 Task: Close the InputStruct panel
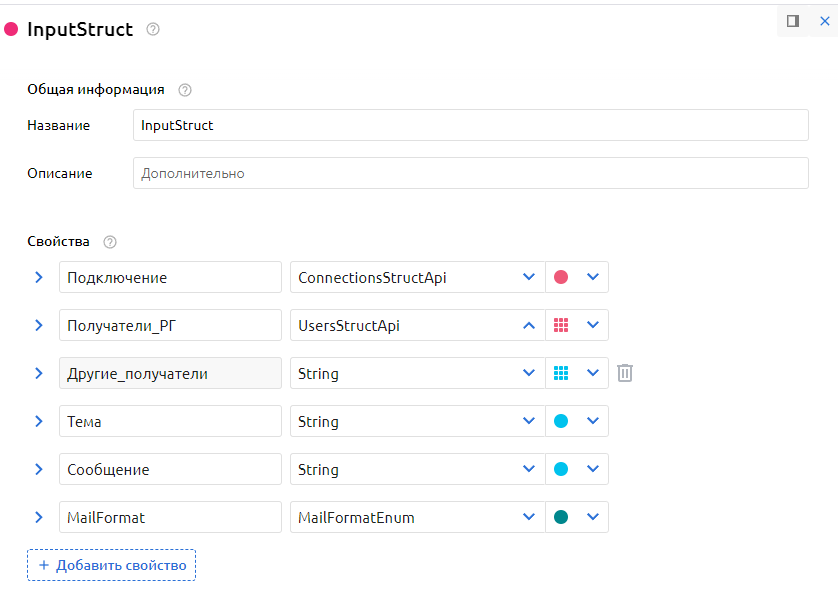click(x=824, y=21)
